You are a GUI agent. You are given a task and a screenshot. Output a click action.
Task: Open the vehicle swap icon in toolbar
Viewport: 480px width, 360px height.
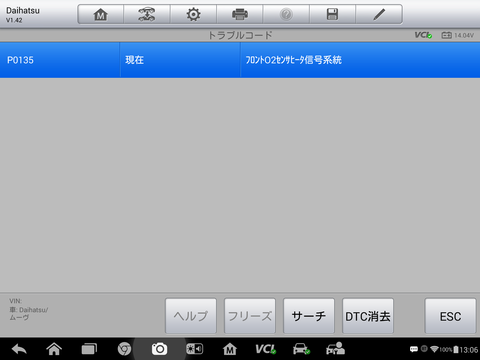147,14
